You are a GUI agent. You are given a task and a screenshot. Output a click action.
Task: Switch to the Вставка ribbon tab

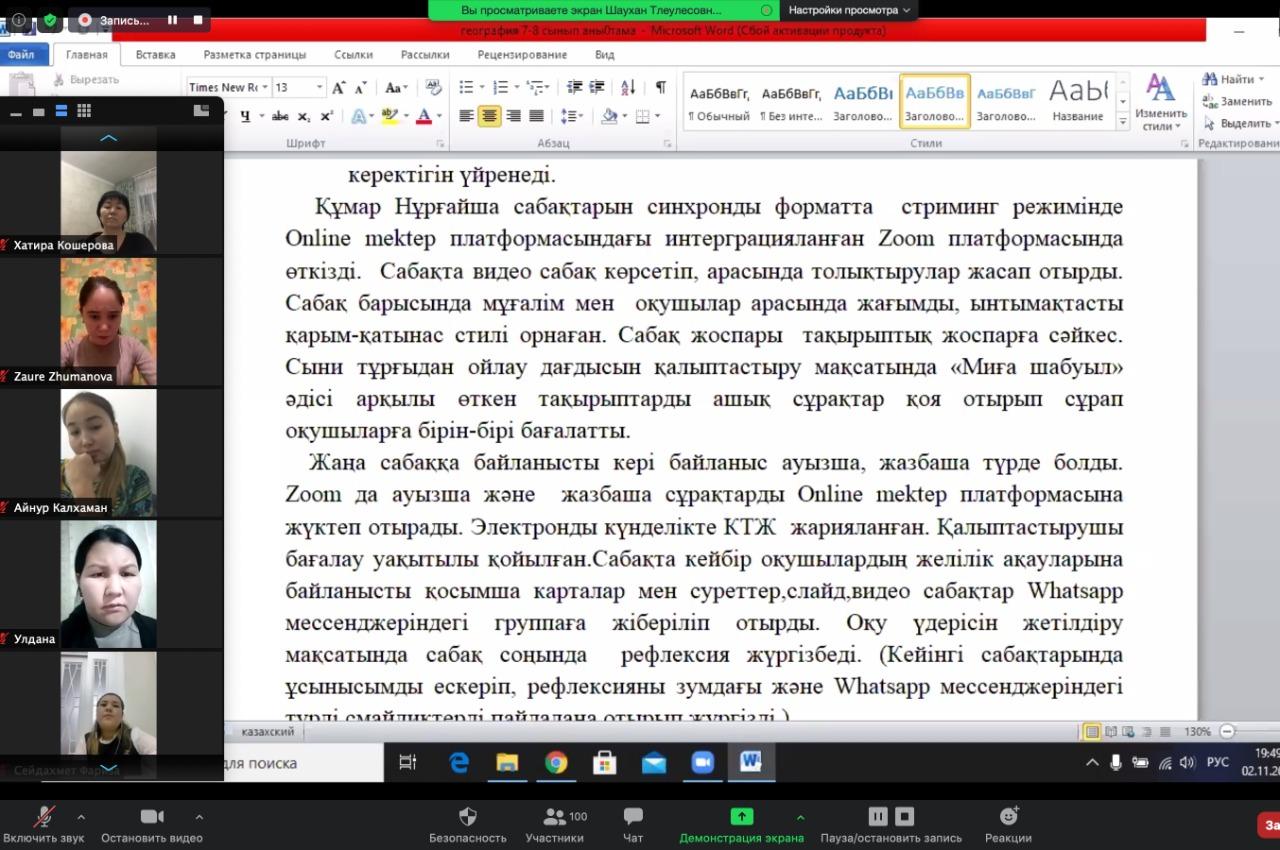[x=155, y=55]
